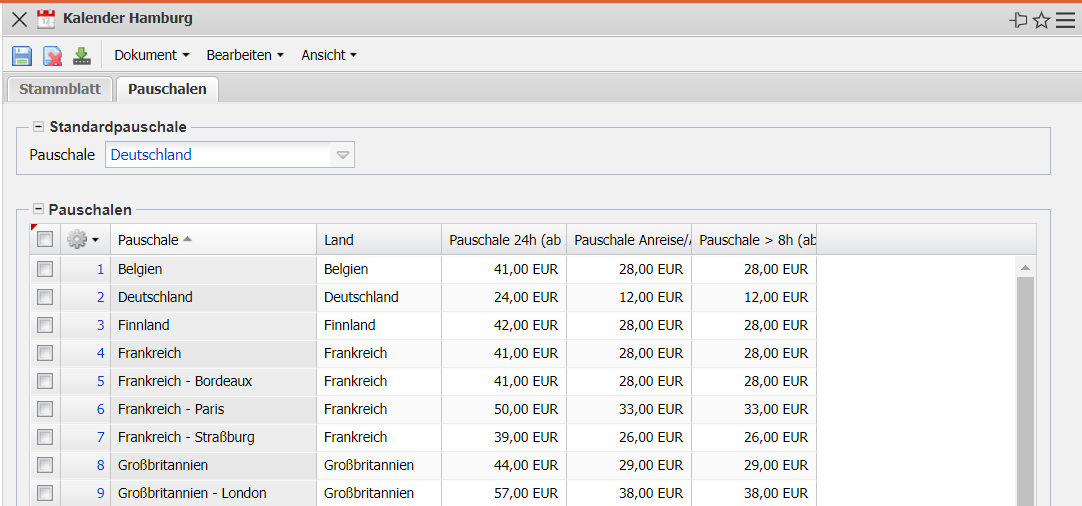Click the document icon with red X

click(x=52, y=56)
